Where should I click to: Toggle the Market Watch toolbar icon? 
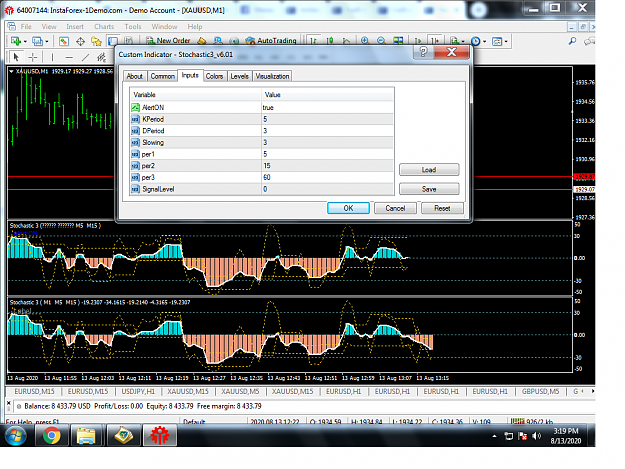click(64, 41)
